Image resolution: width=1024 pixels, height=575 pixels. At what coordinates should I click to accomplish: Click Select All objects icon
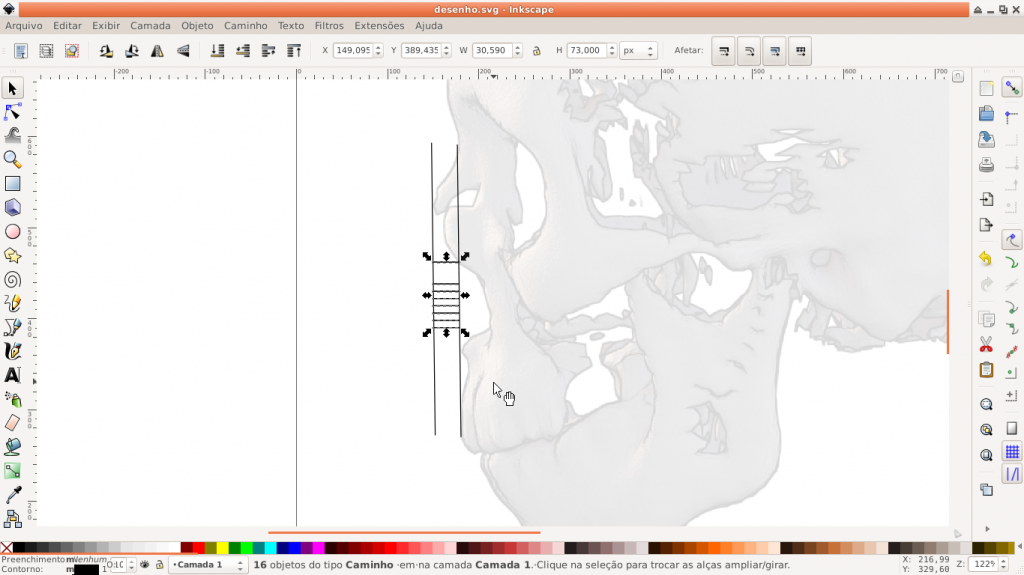[21, 51]
